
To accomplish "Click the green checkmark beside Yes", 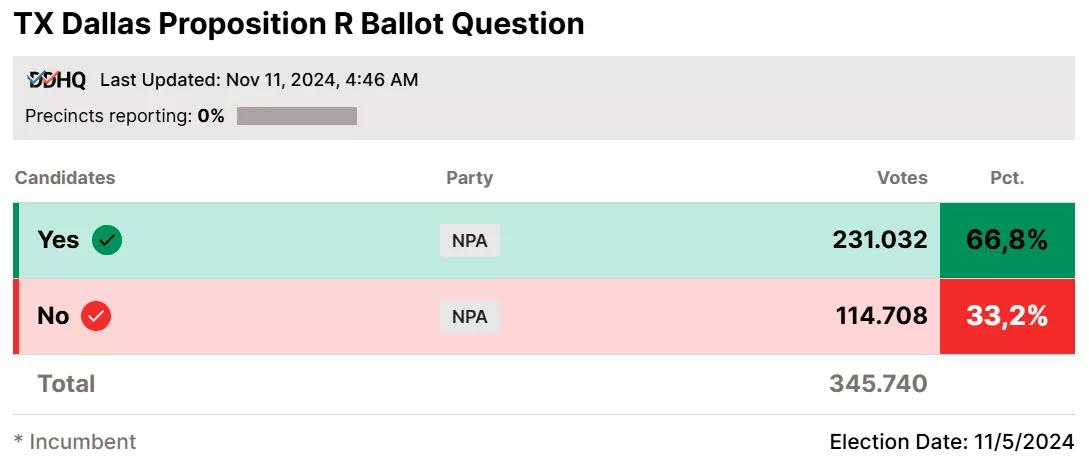I will (x=107, y=240).
